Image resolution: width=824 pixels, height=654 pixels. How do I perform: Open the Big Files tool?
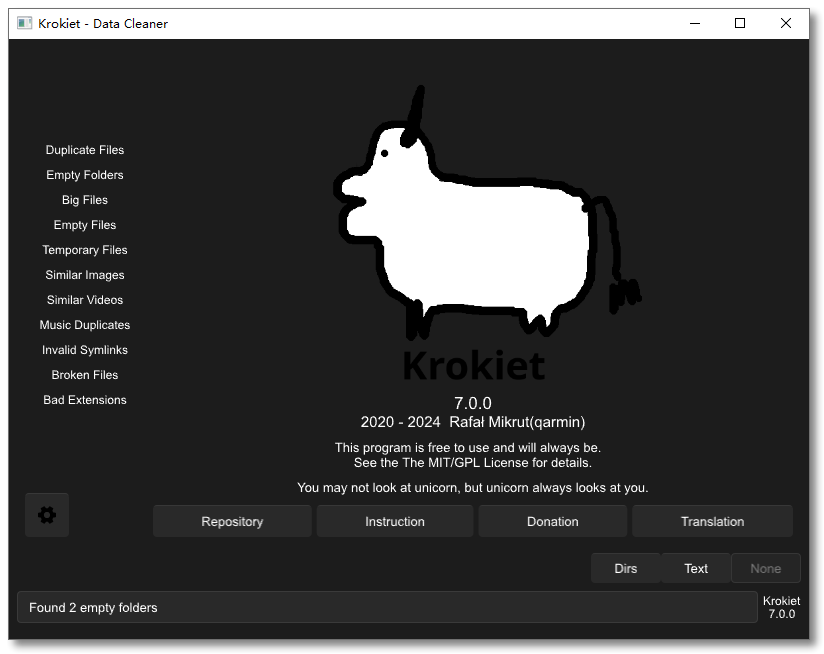[x=85, y=200]
